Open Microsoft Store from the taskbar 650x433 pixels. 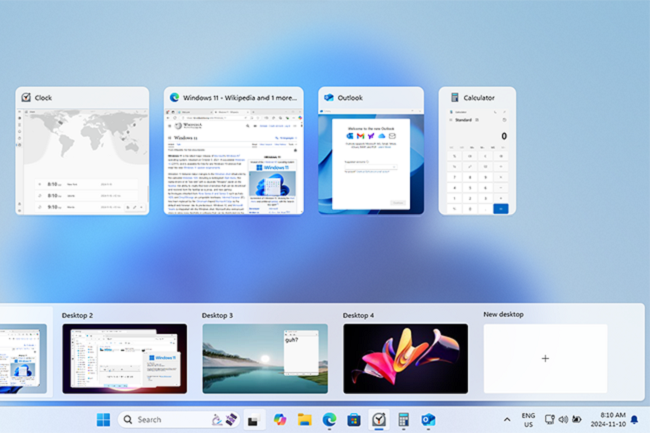[354, 419]
